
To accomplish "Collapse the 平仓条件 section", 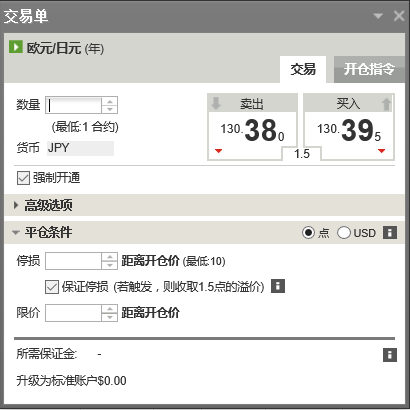I will (x=16, y=232).
